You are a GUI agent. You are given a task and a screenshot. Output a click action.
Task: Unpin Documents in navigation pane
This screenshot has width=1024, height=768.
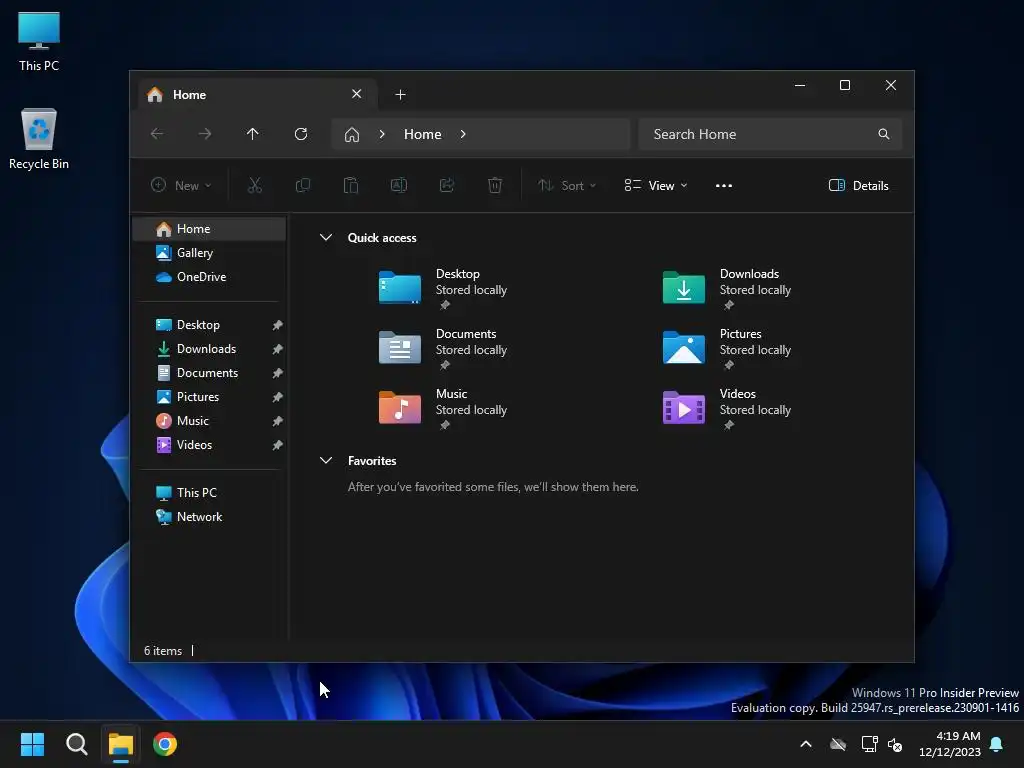(278, 373)
